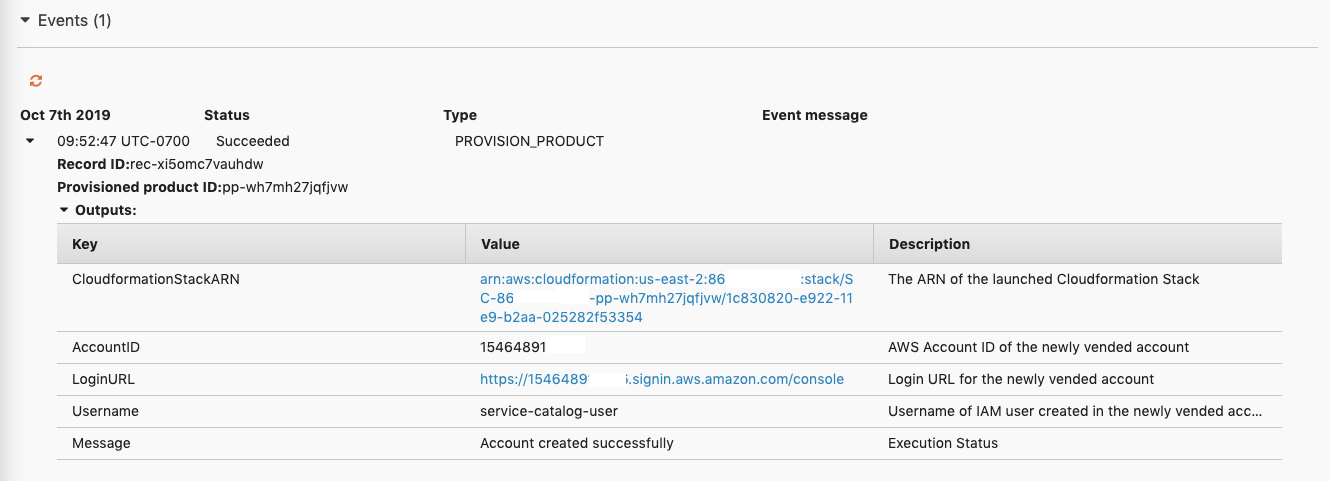
Task: Click the Succeeded status text
Action: [x=253, y=141]
